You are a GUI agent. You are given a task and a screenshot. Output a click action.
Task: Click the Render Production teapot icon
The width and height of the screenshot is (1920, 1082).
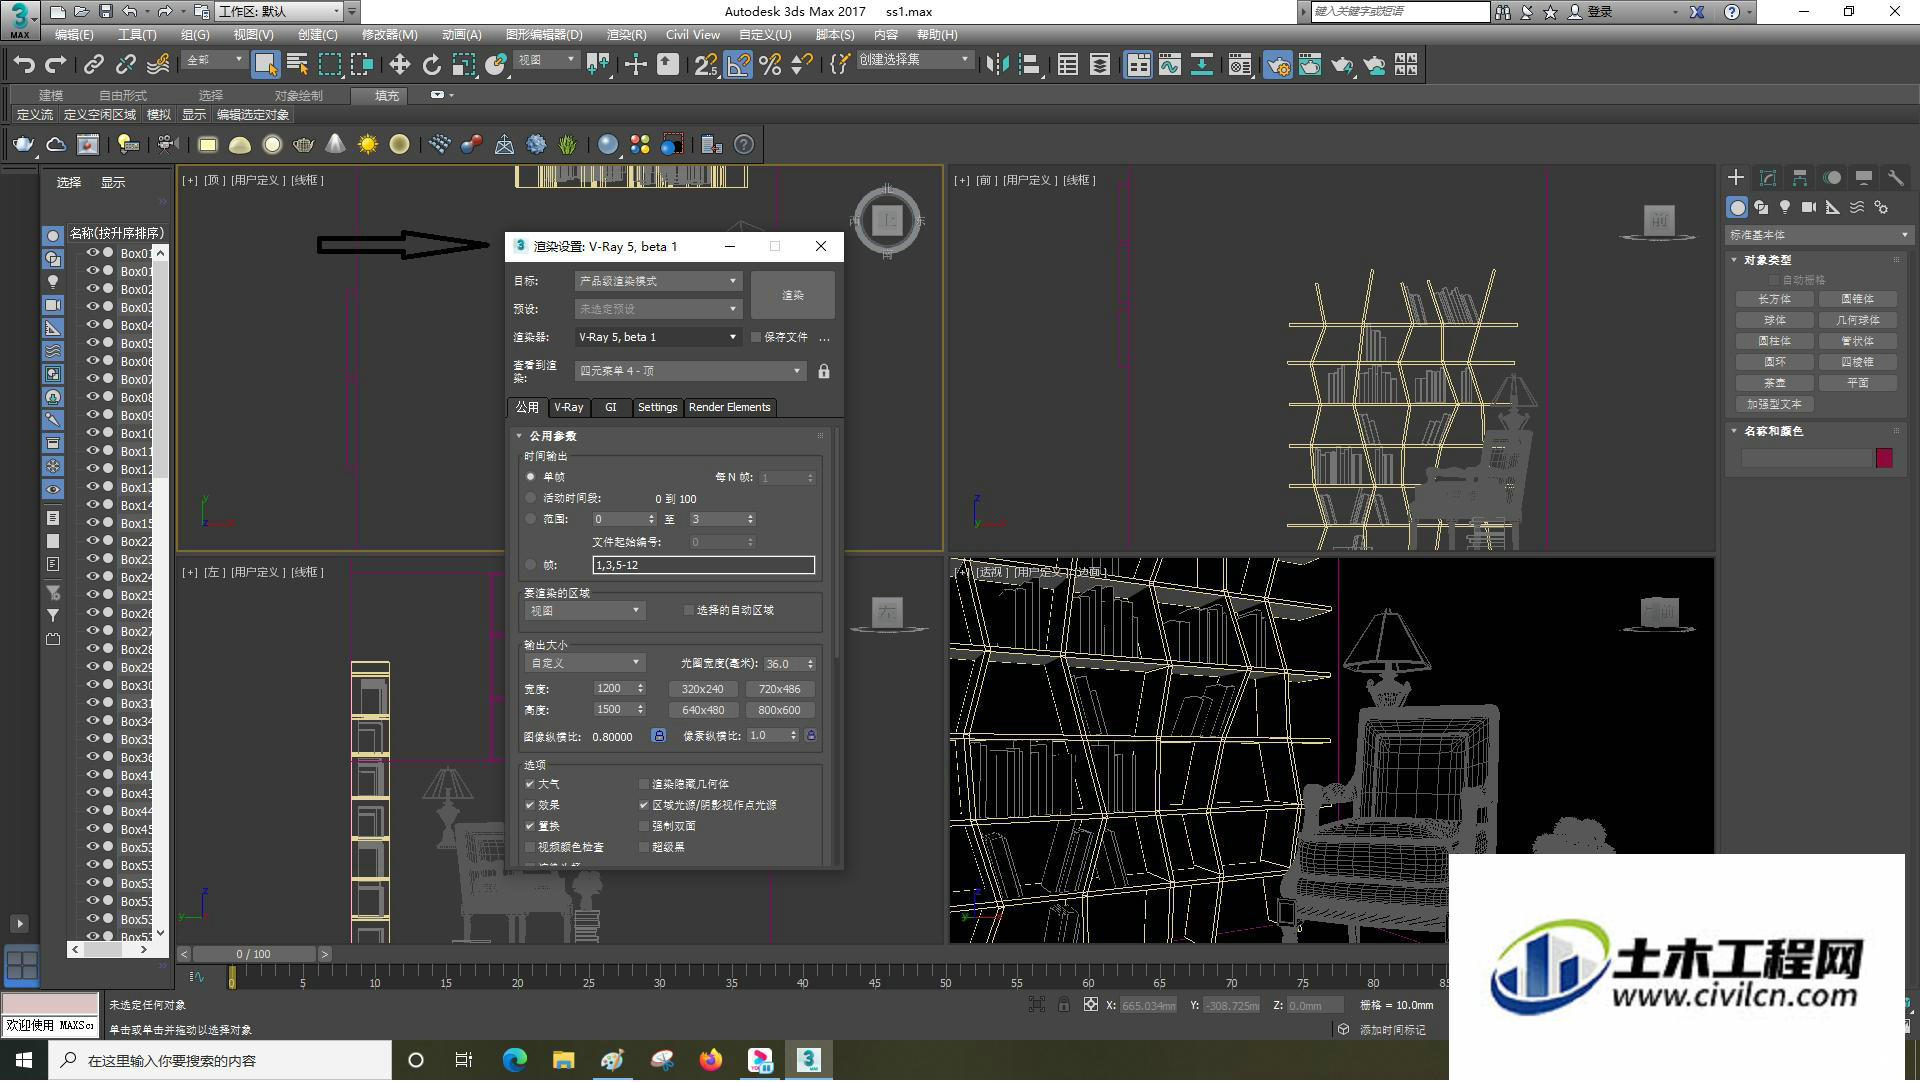point(1342,65)
